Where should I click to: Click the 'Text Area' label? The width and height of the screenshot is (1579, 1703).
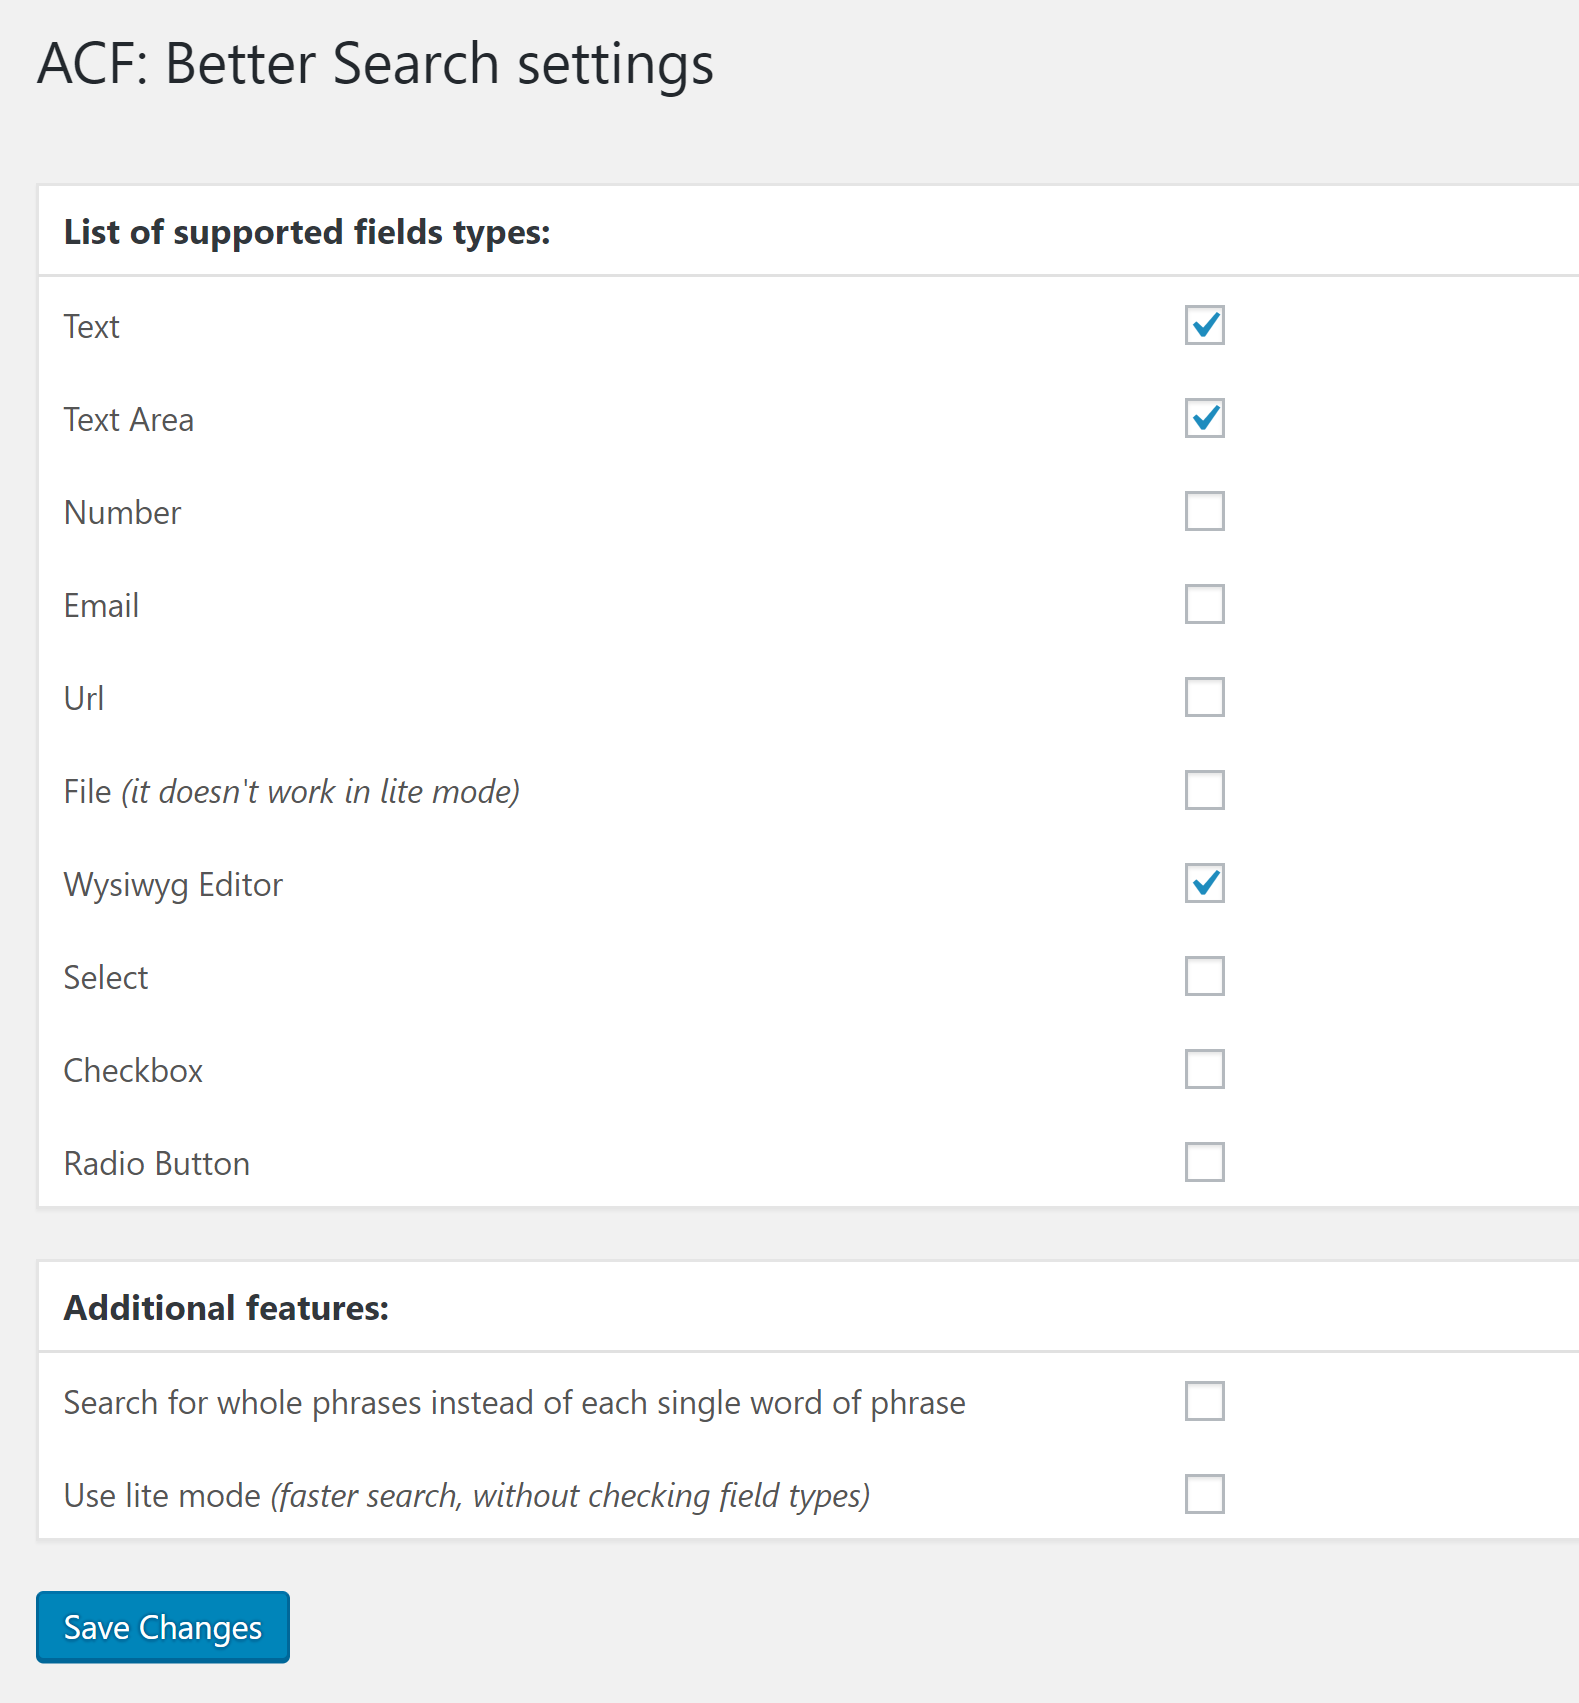click(129, 420)
